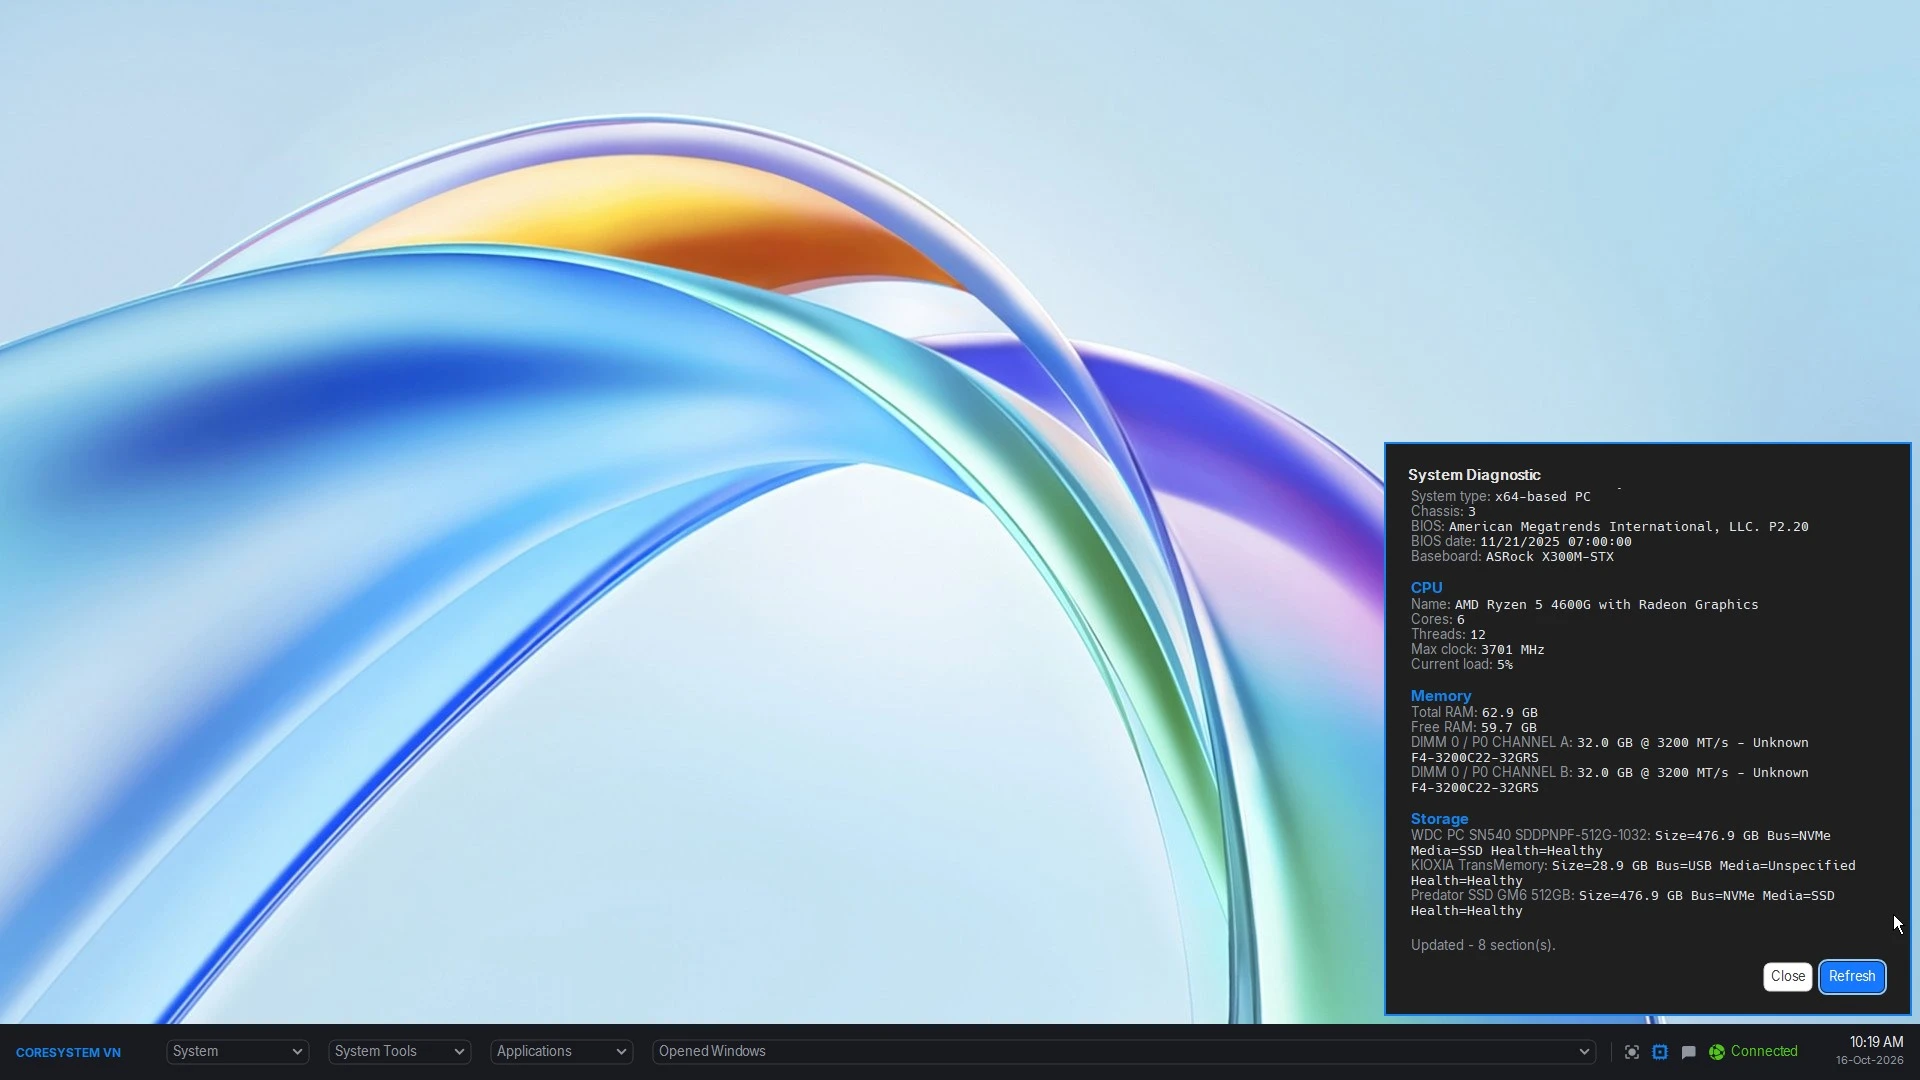Open the Applications dropdown
Screen dimensions: 1920x1080
[561, 1052]
